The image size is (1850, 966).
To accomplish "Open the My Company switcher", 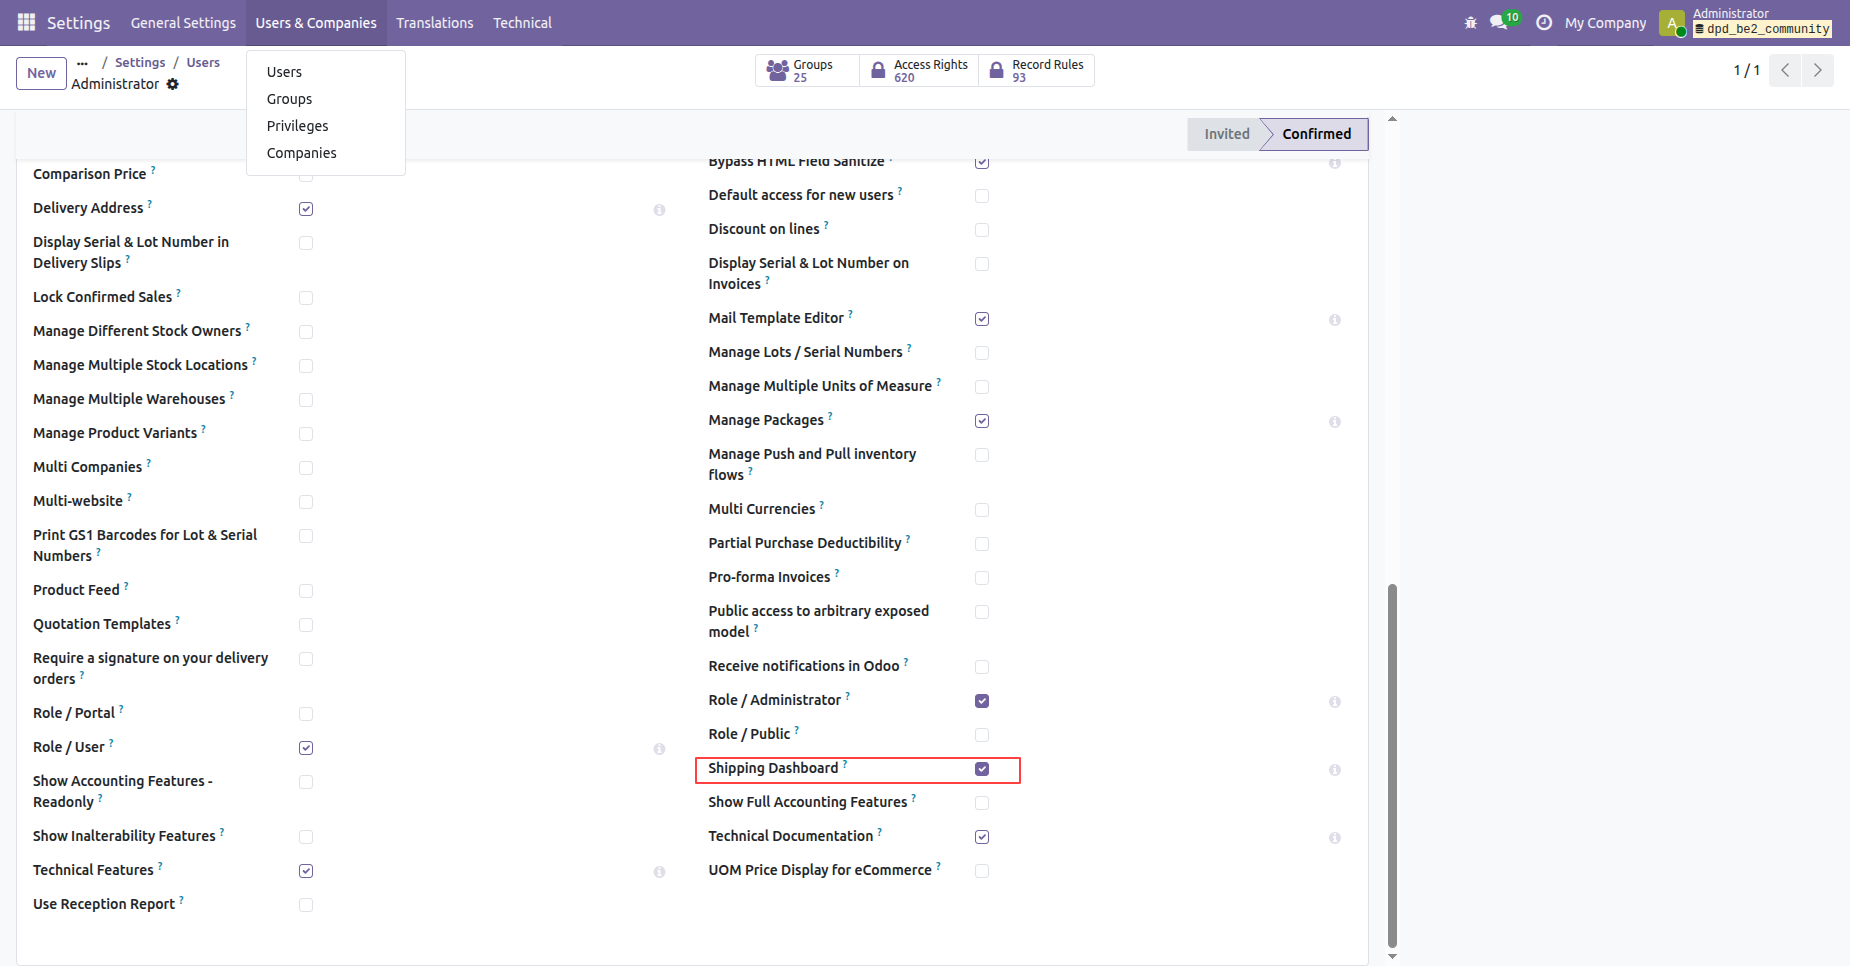I will tap(1605, 22).
